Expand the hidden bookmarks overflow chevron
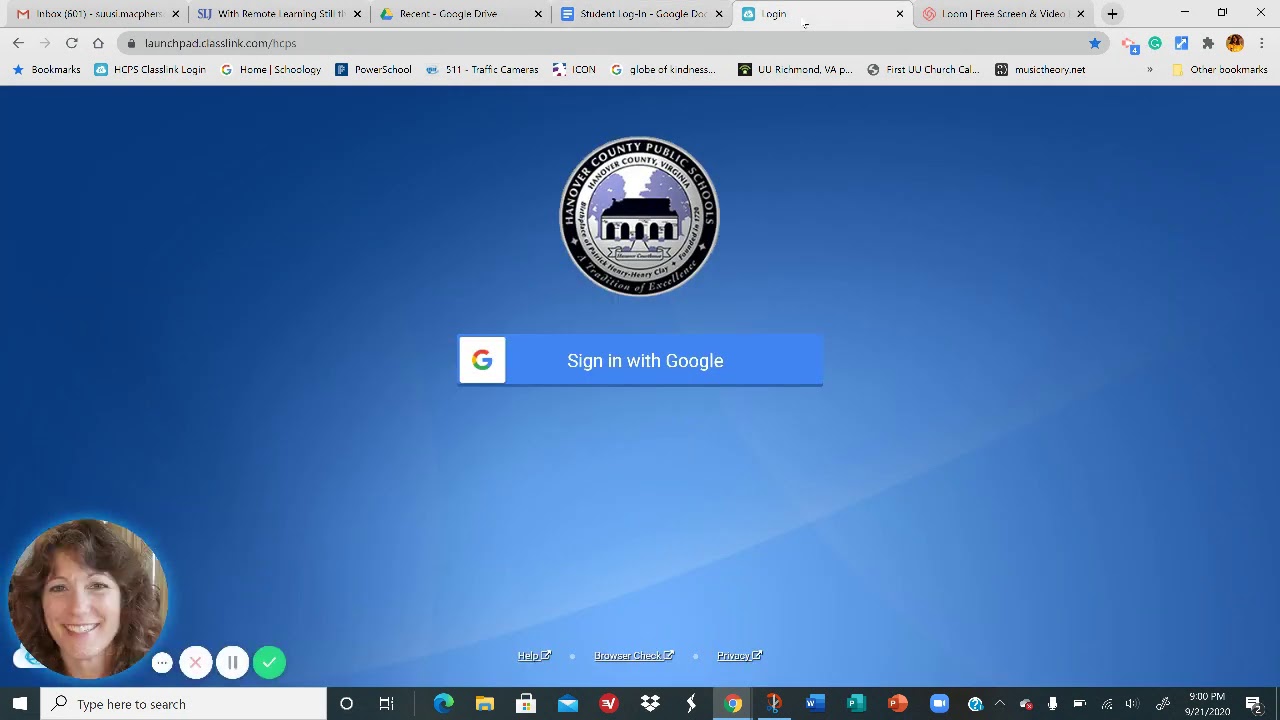Screen dimensions: 1280x720 click(x=1150, y=70)
